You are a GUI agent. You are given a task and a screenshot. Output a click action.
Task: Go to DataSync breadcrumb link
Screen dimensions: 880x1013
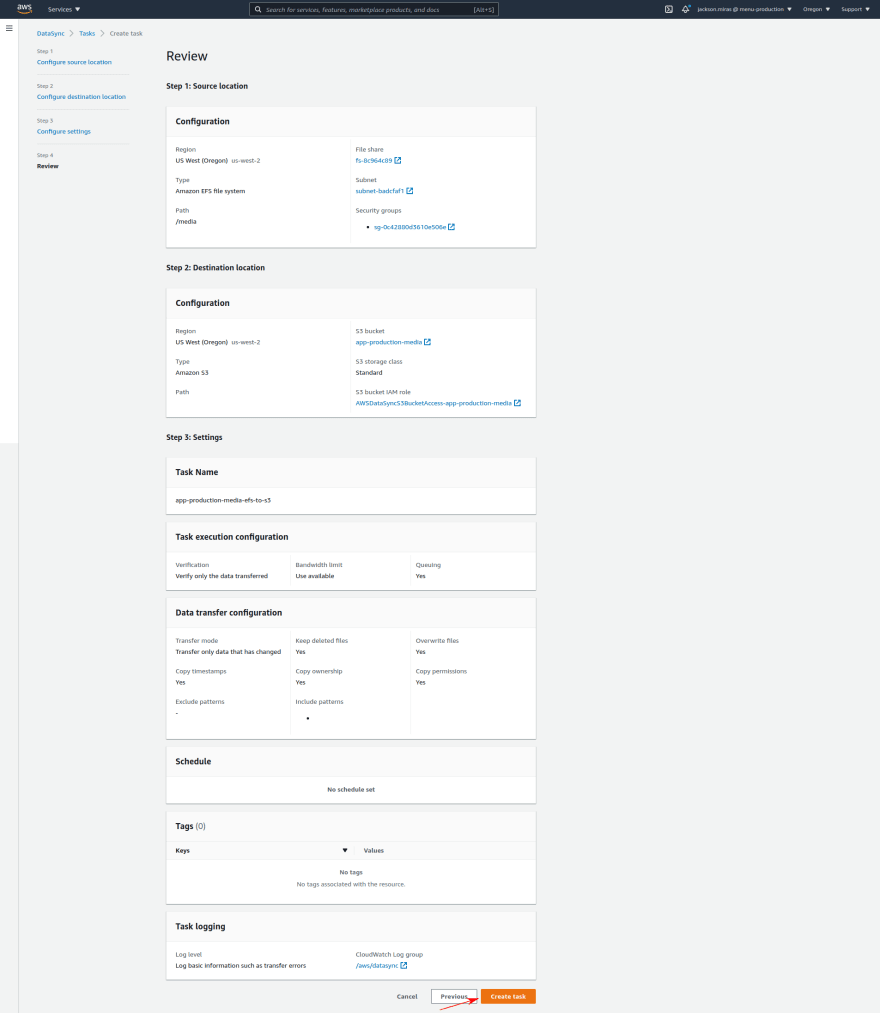click(x=50, y=34)
